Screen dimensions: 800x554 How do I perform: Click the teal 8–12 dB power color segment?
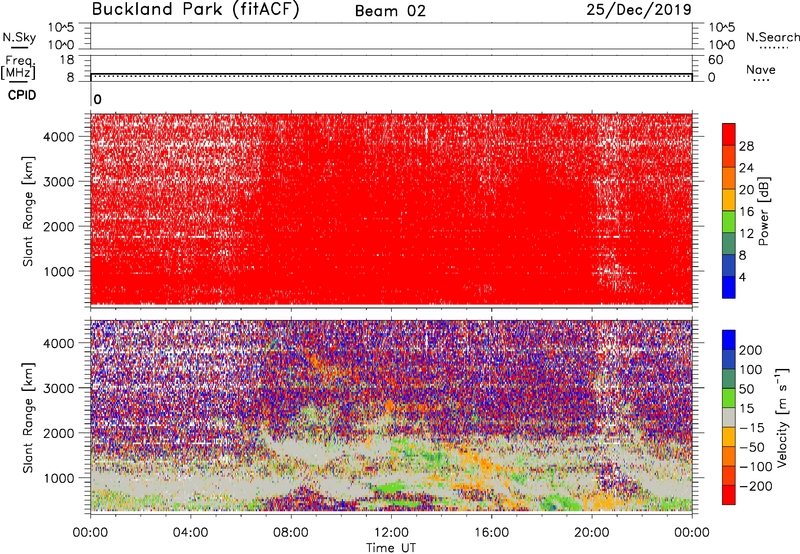coord(729,243)
